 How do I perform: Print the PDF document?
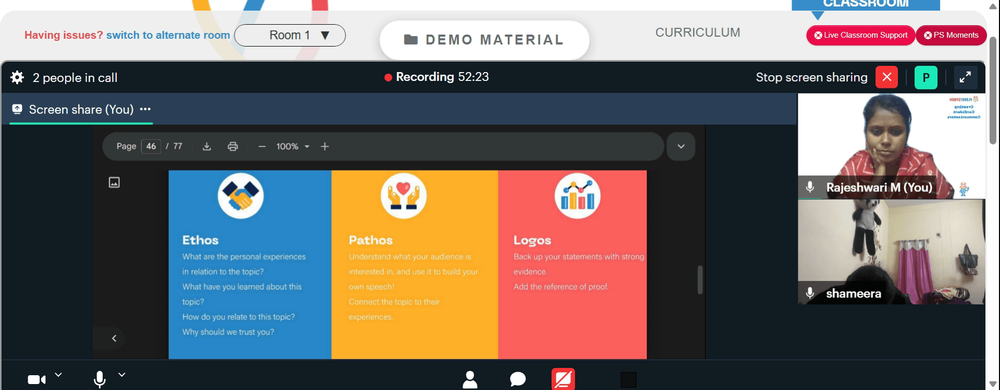(233, 147)
